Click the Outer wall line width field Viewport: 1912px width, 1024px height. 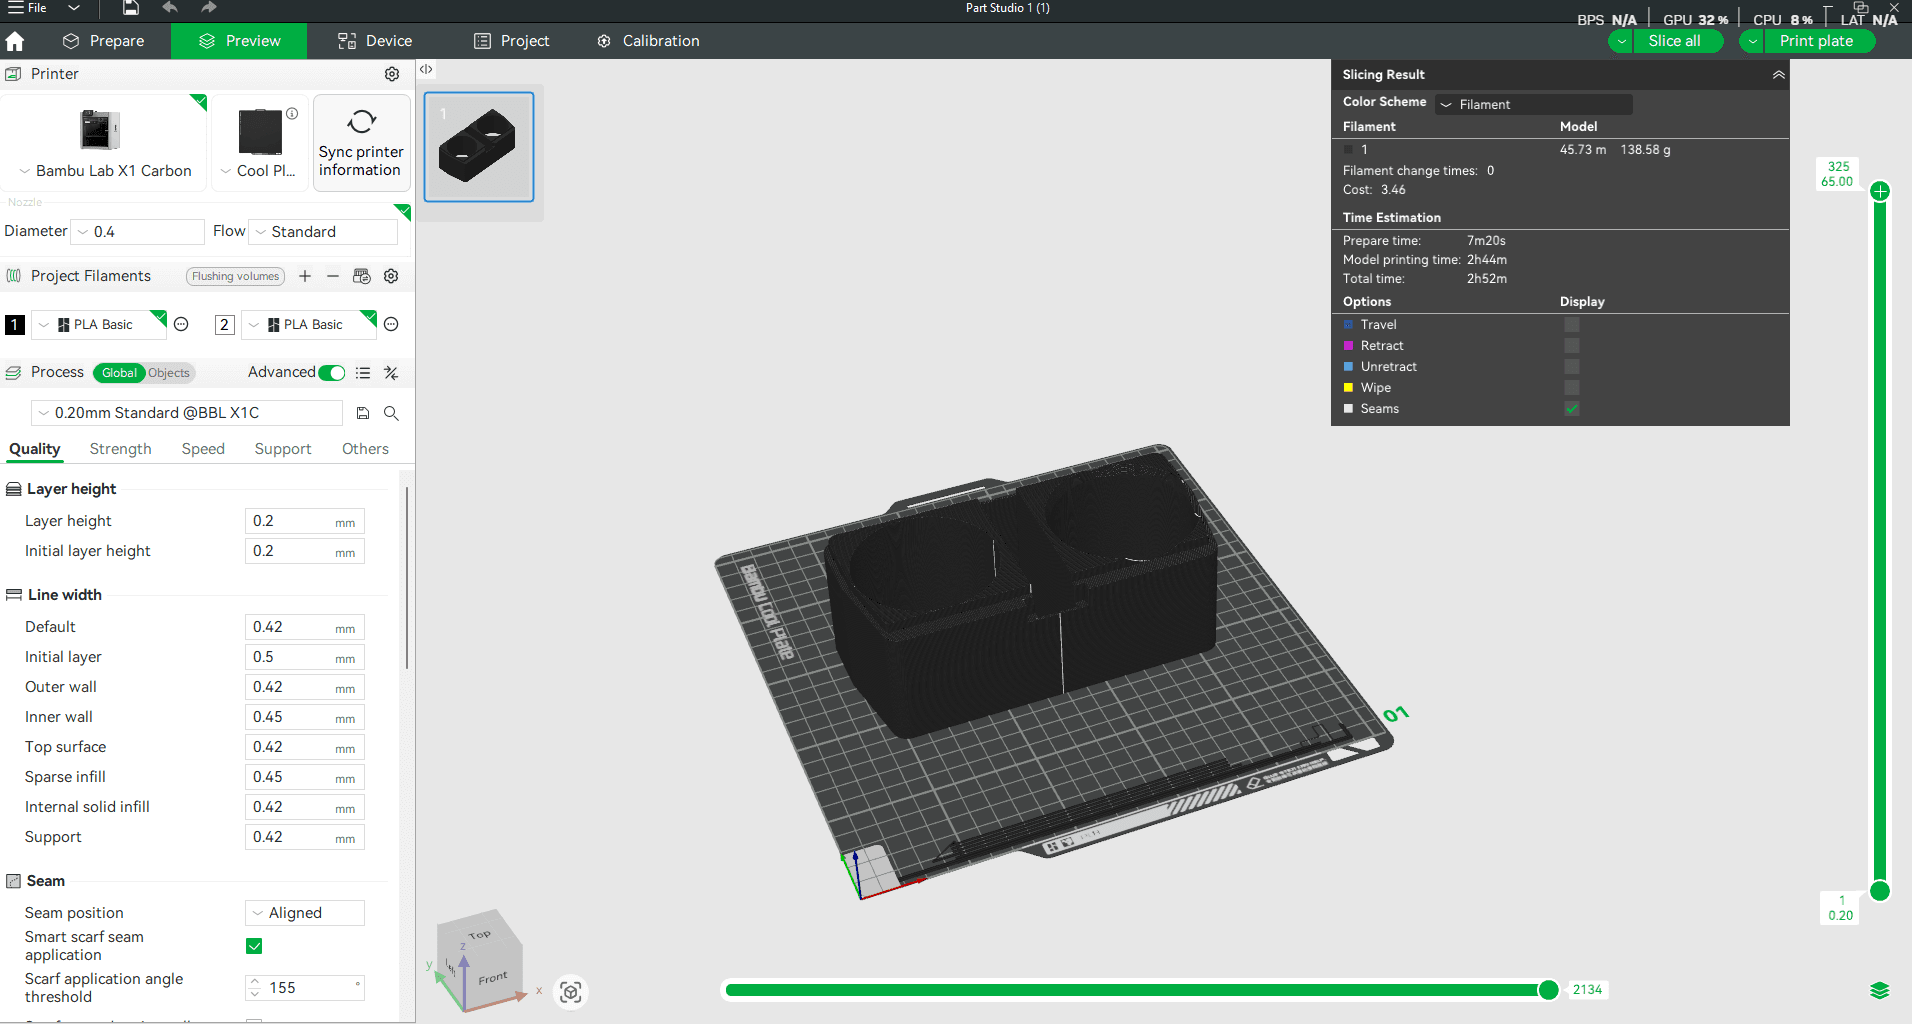point(305,687)
